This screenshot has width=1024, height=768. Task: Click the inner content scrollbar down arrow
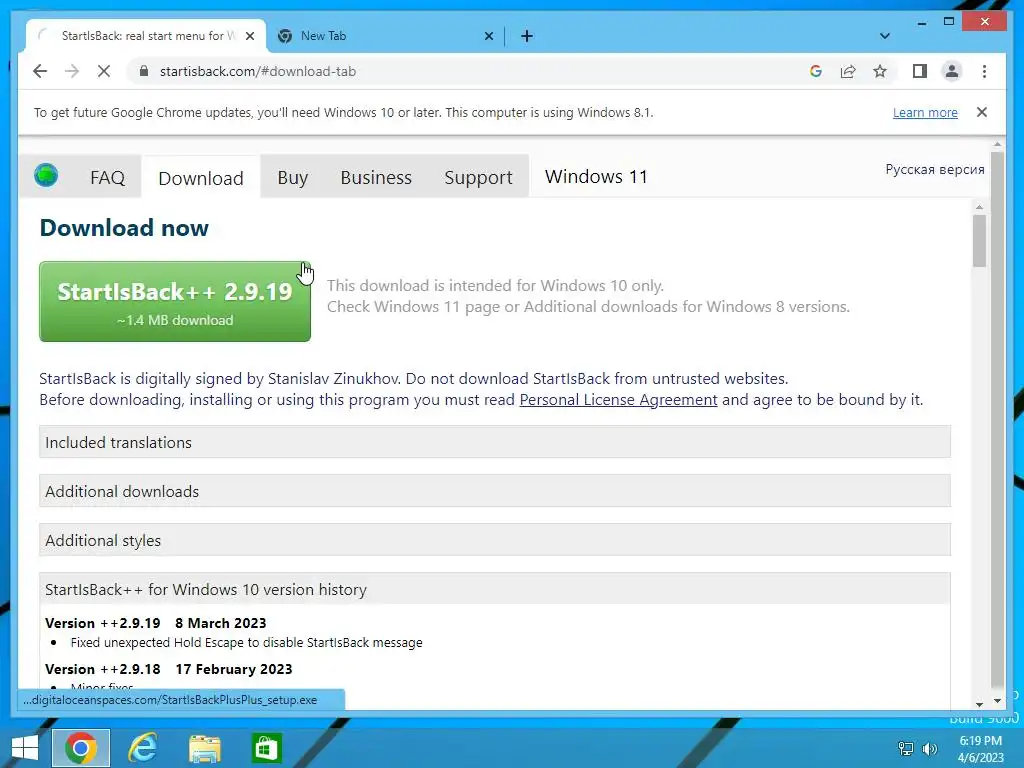click(x=978, y=704)
